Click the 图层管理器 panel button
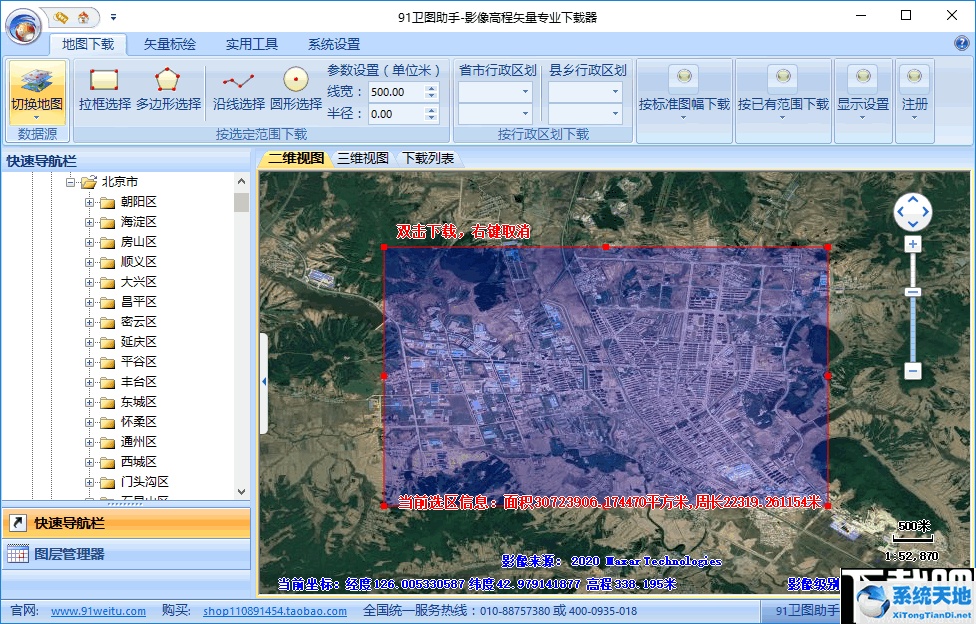 [x=126, y=554]
